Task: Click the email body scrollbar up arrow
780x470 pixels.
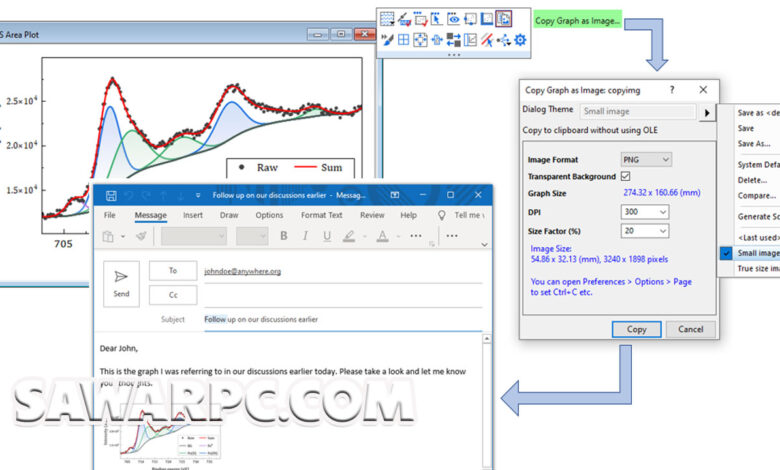Action: click(x=487, y=339)
